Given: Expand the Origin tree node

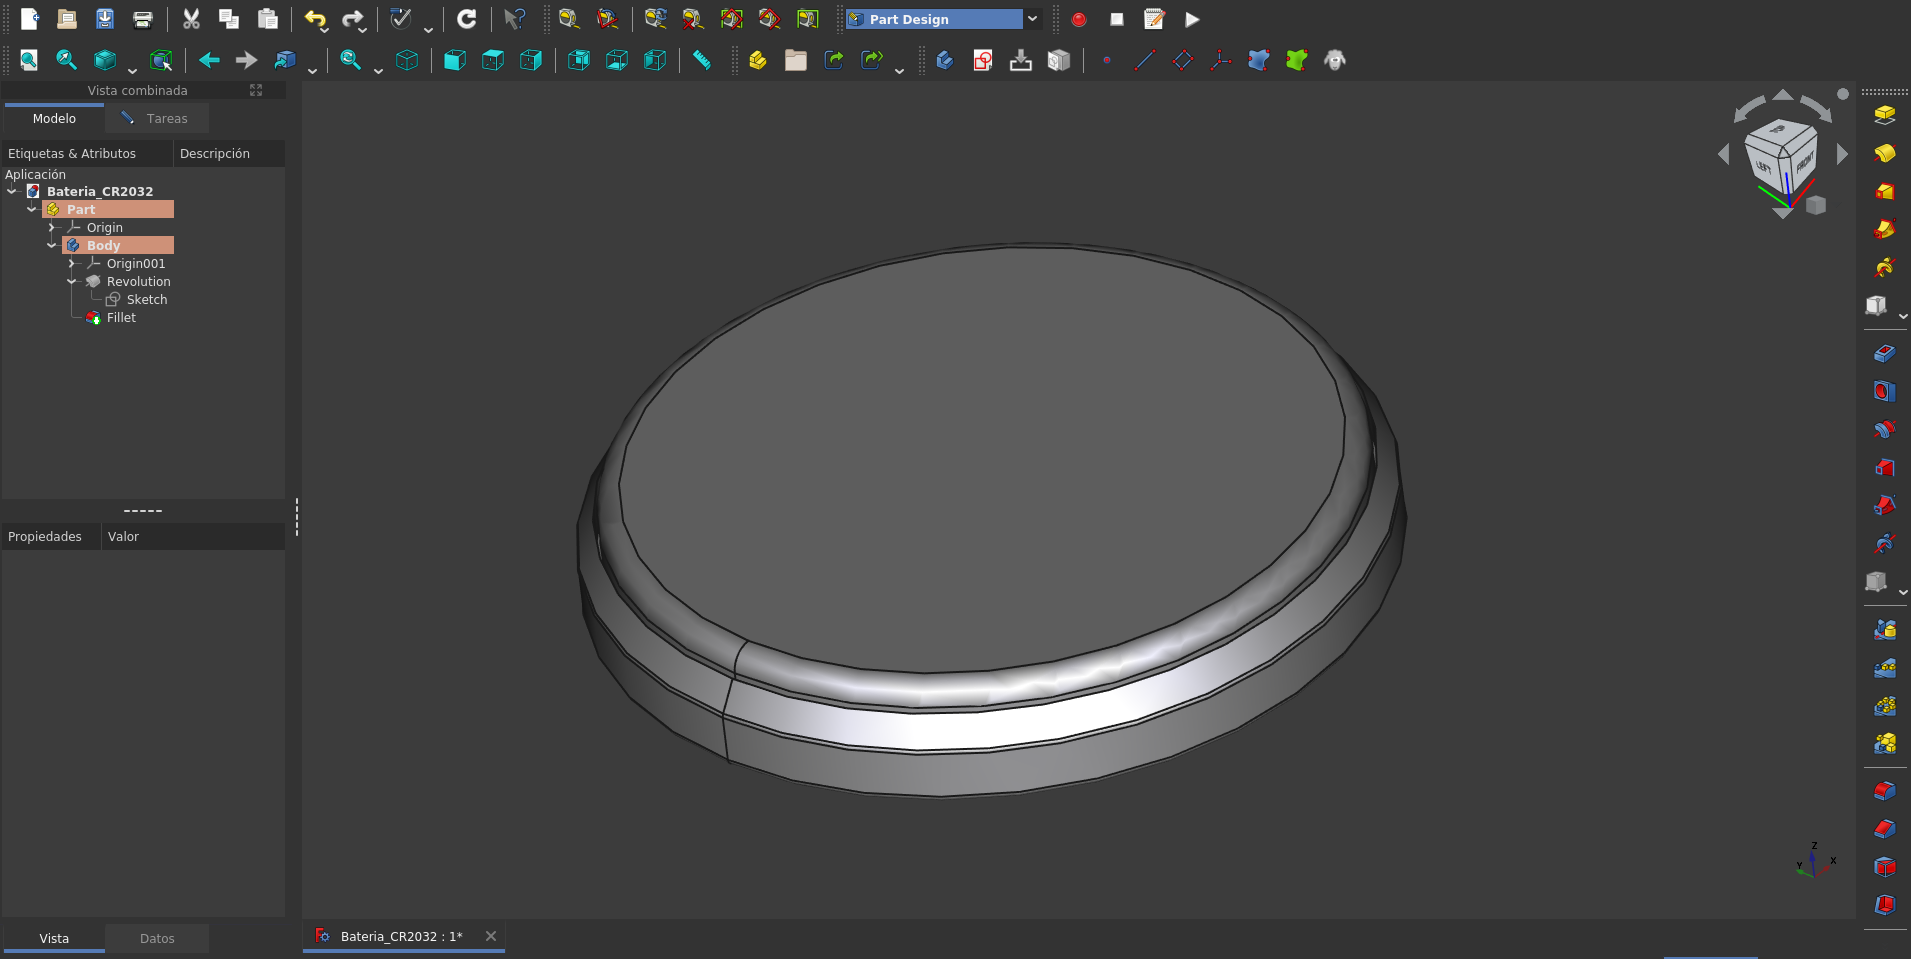Looking at the screenshot, I should [52, 228].
